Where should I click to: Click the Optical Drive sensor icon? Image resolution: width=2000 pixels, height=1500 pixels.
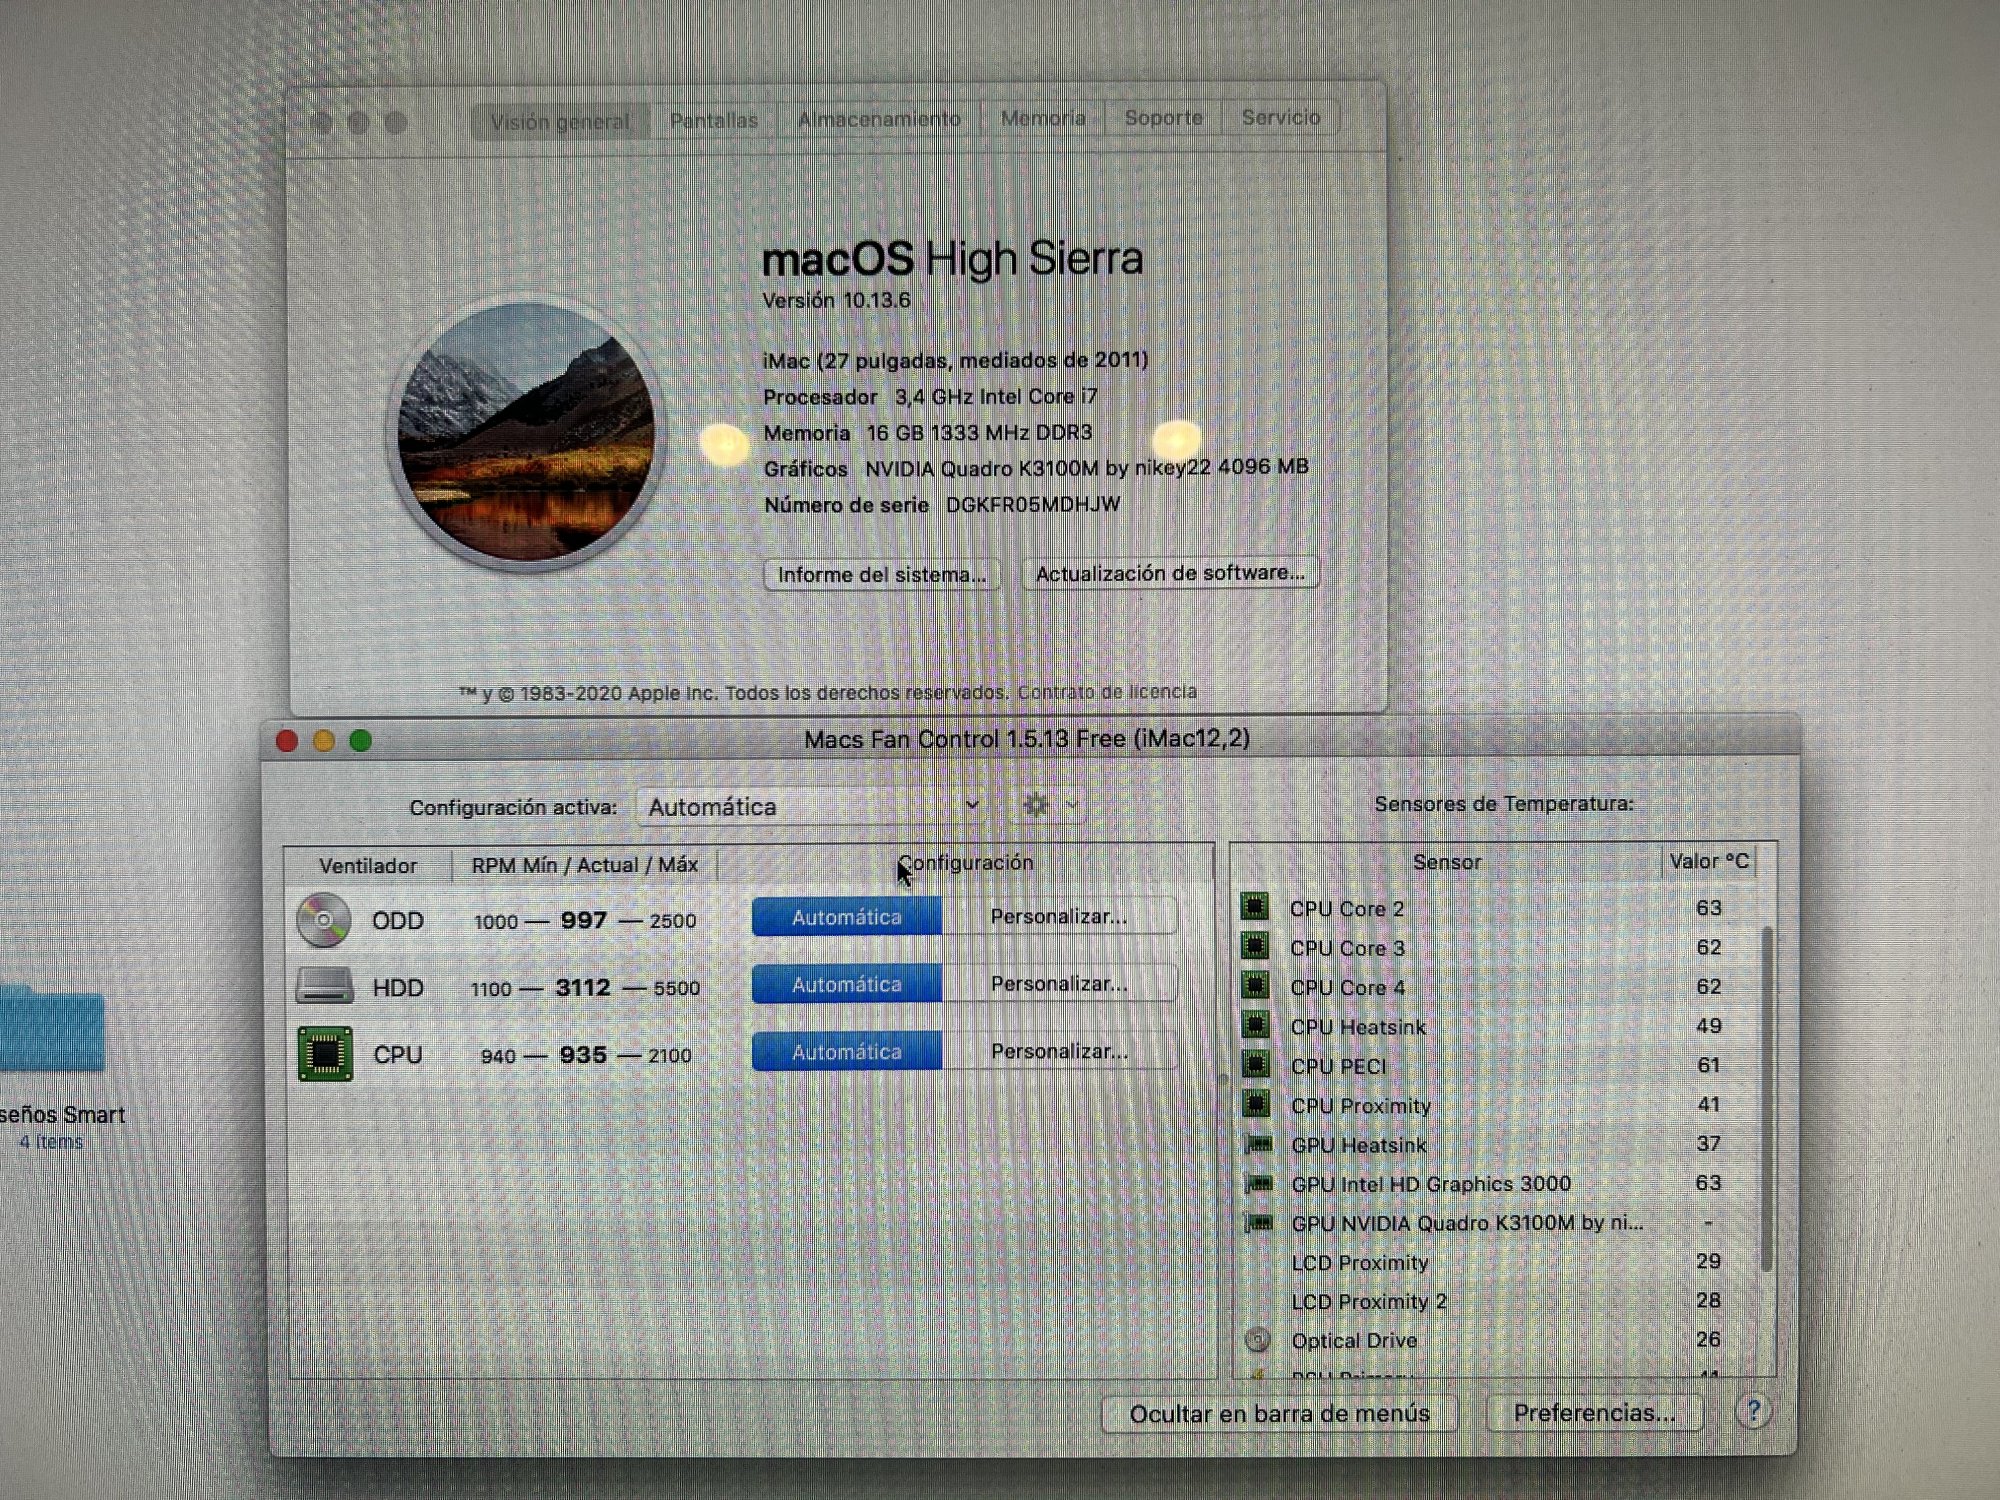tap(1258, 1339)
